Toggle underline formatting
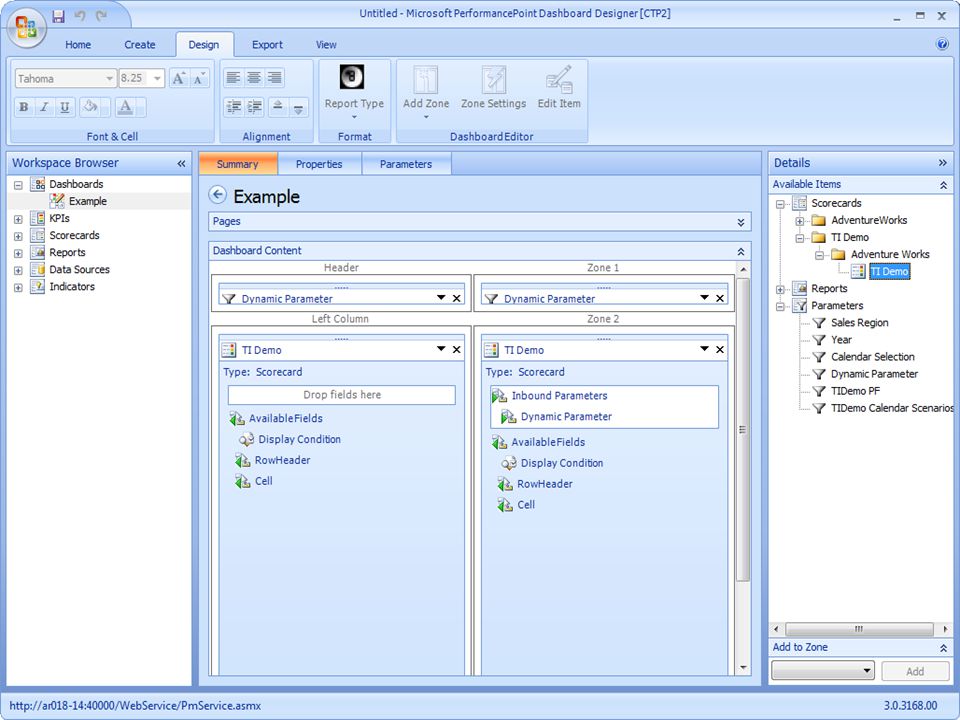Image resolution: width=960 pixels, height=720 pixels. (65, 107)
